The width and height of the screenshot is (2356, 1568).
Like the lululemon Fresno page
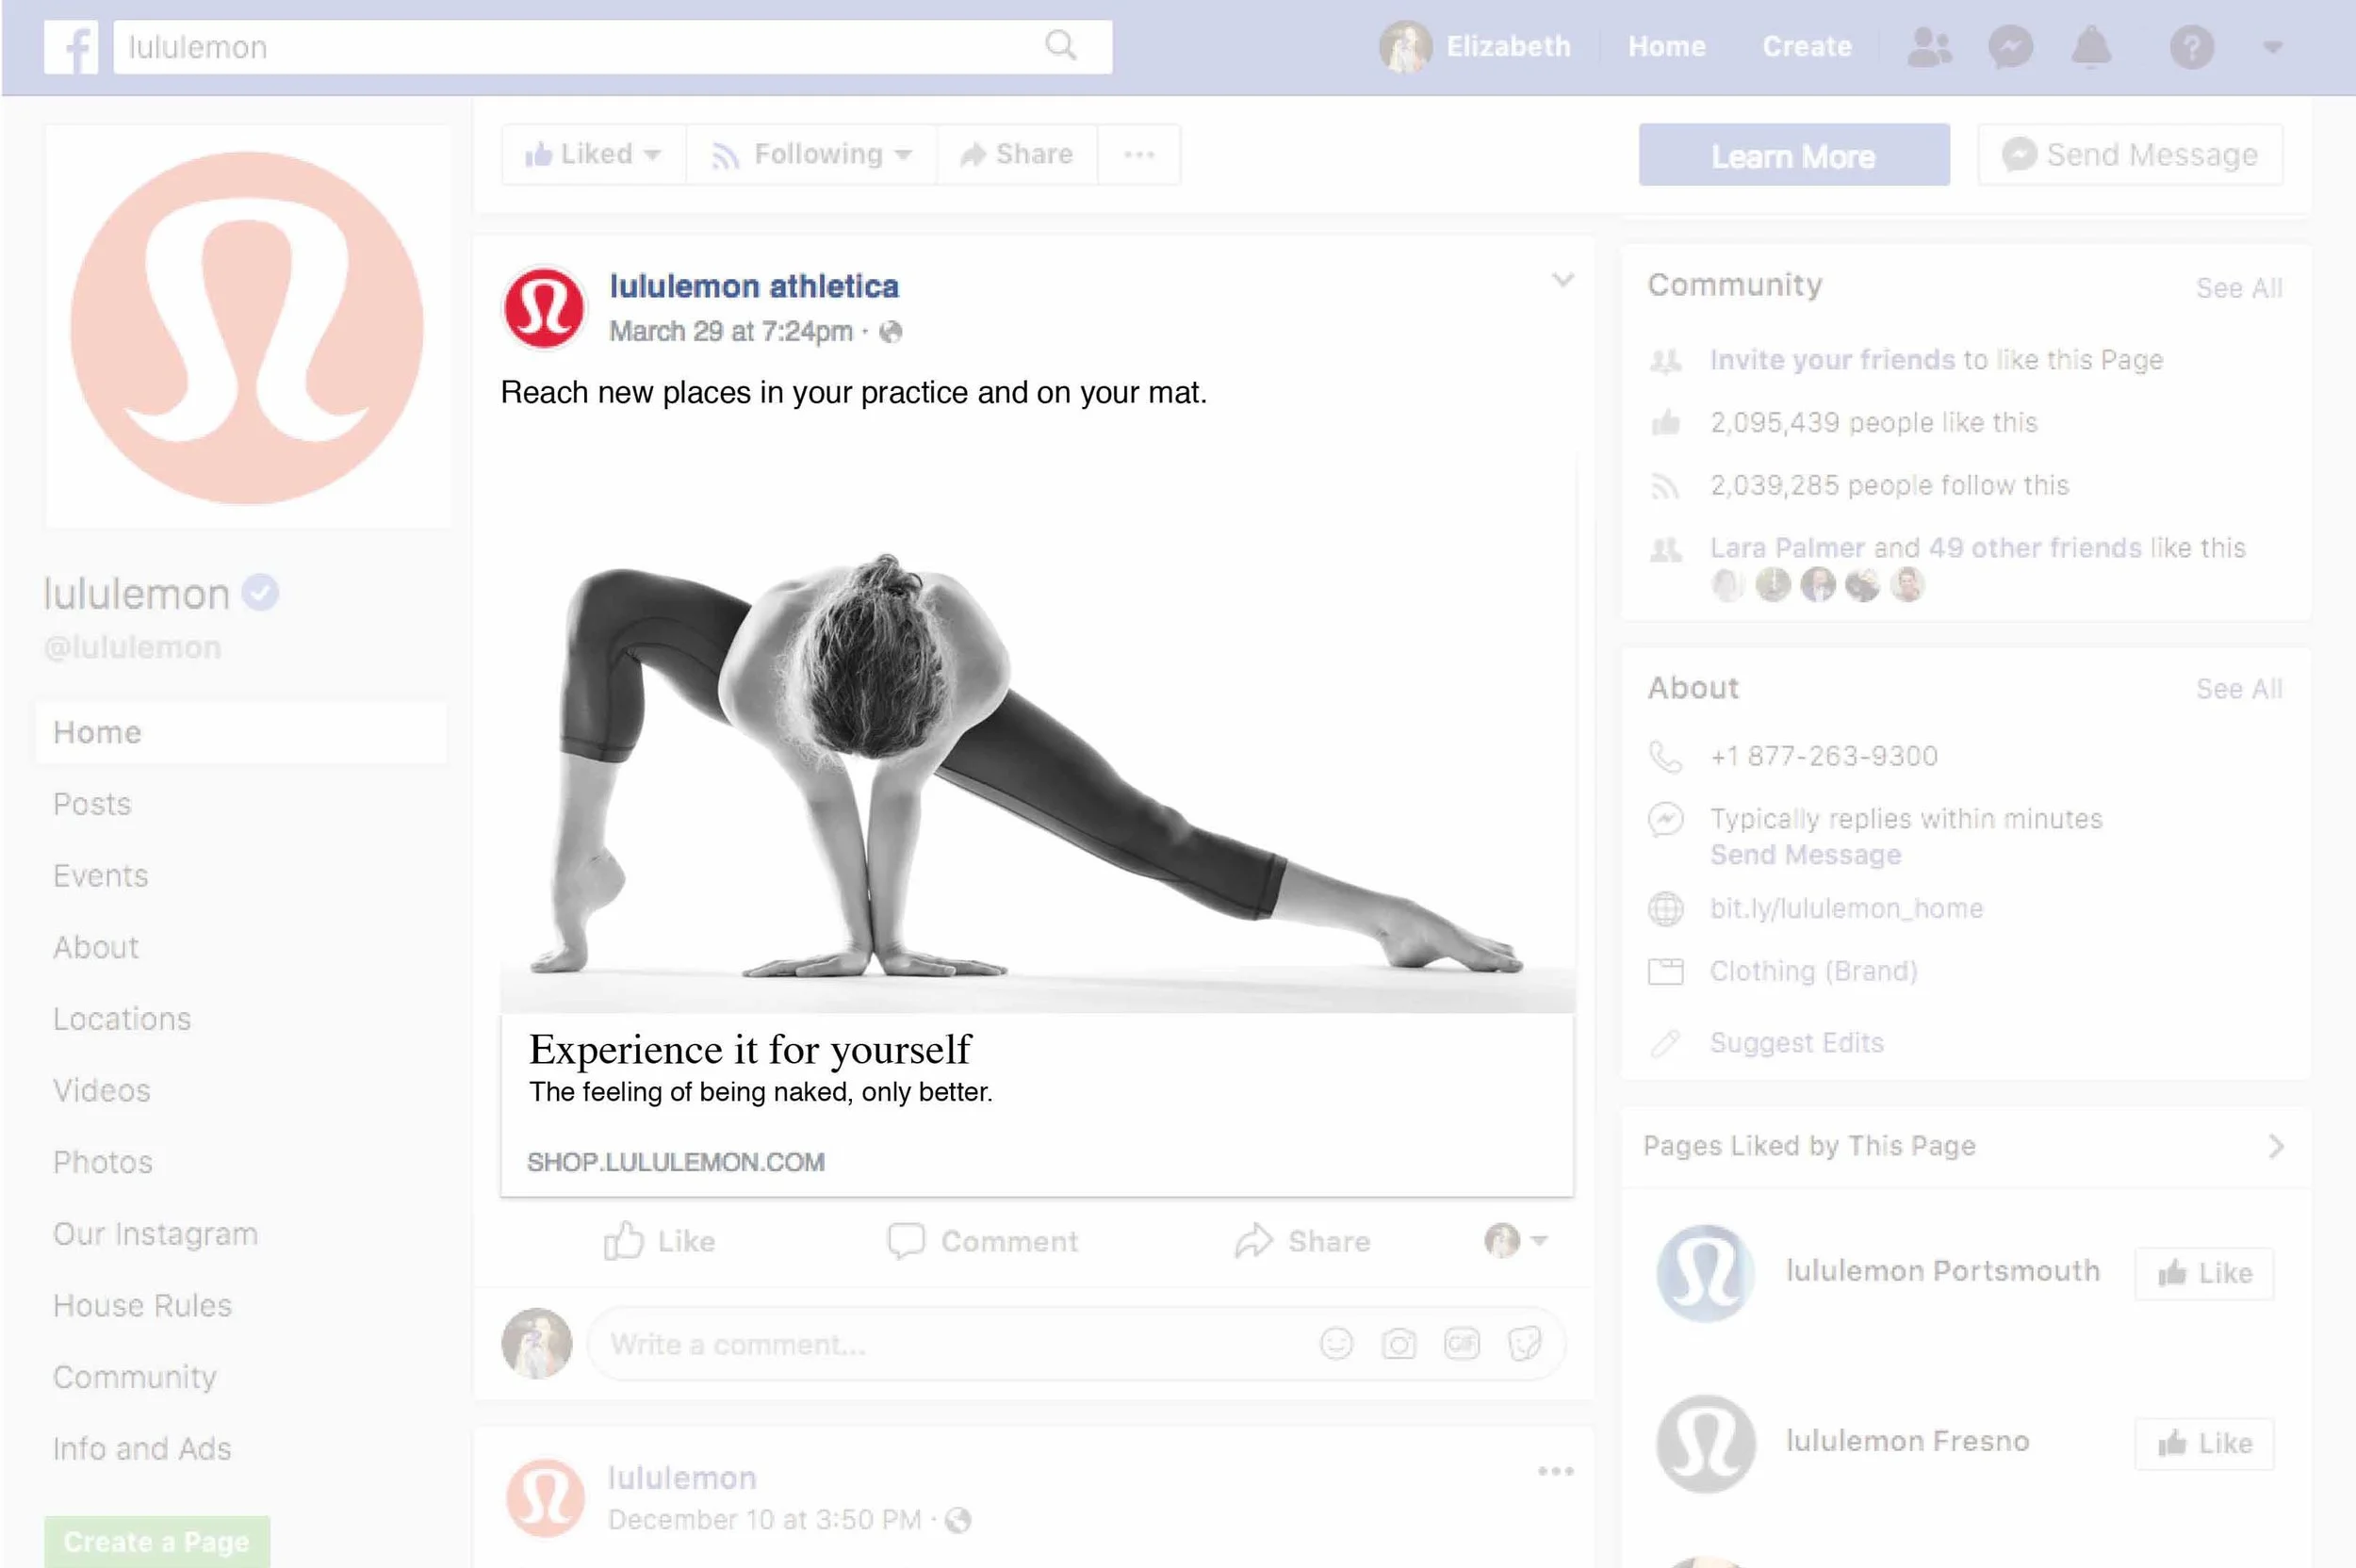pyautogui.click(x=2204, y=1443)
